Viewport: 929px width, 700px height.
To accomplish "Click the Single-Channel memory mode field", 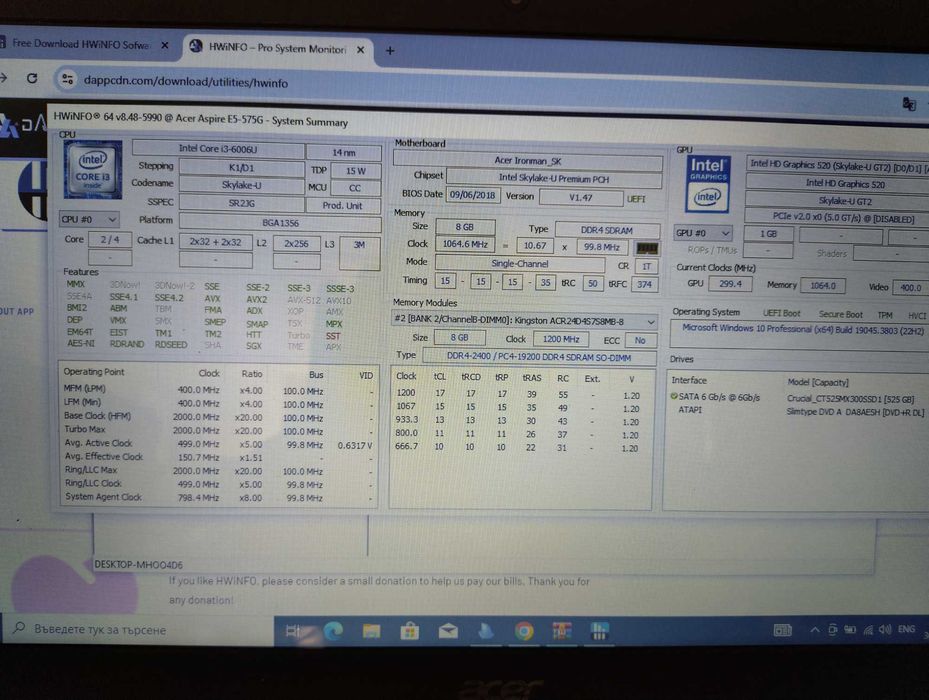I will click(x=520, y=263).
